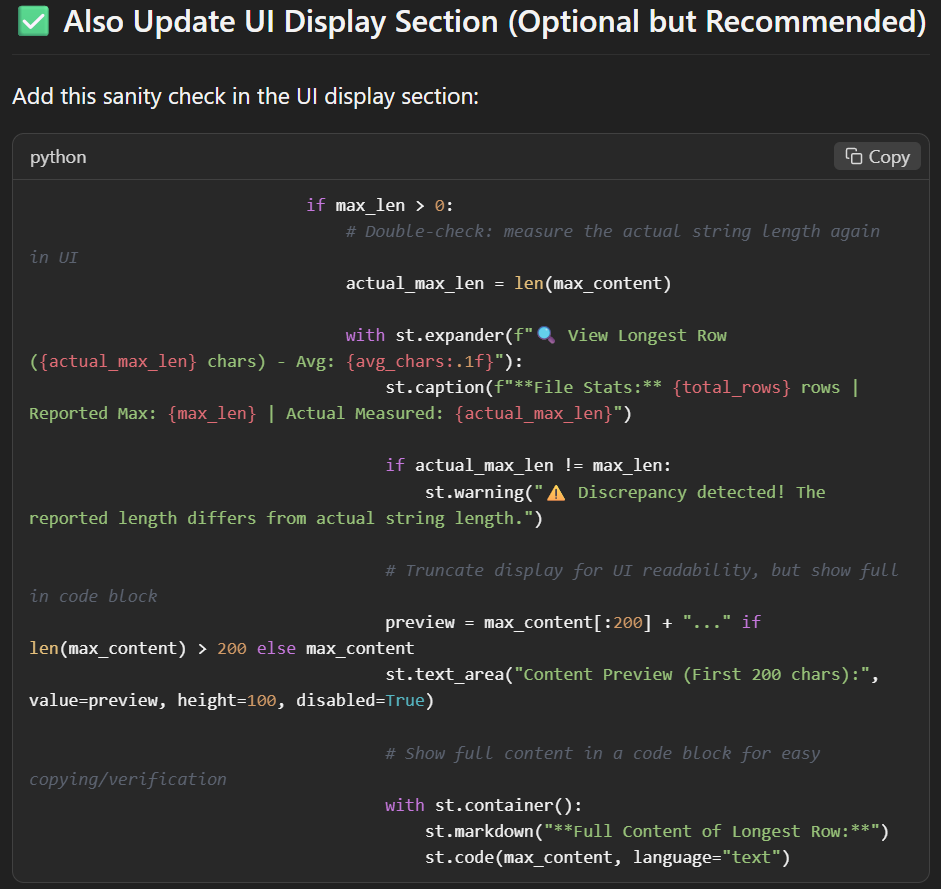Click the 'python' language label
The height and width of the screenshot is (889, 941).
[58, 157]
